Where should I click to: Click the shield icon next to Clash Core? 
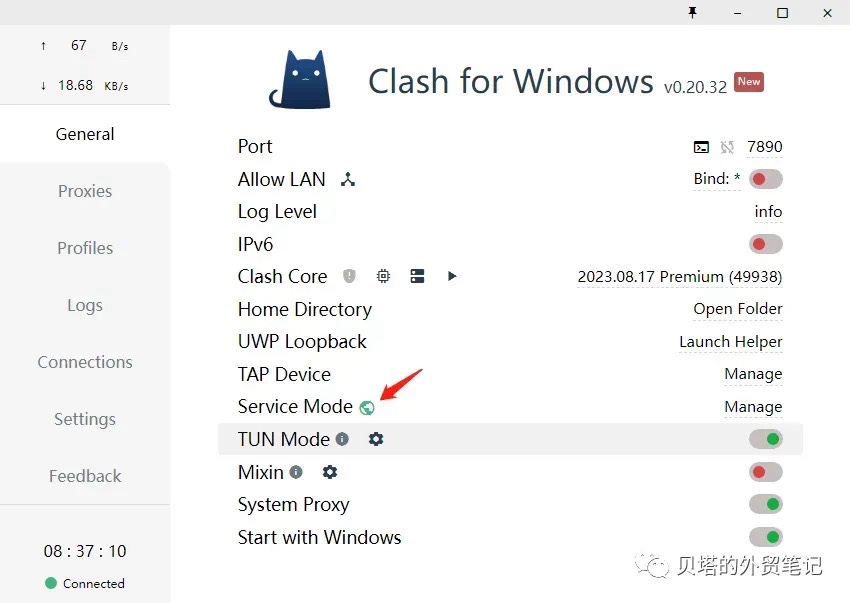click(x=349, y=276)
